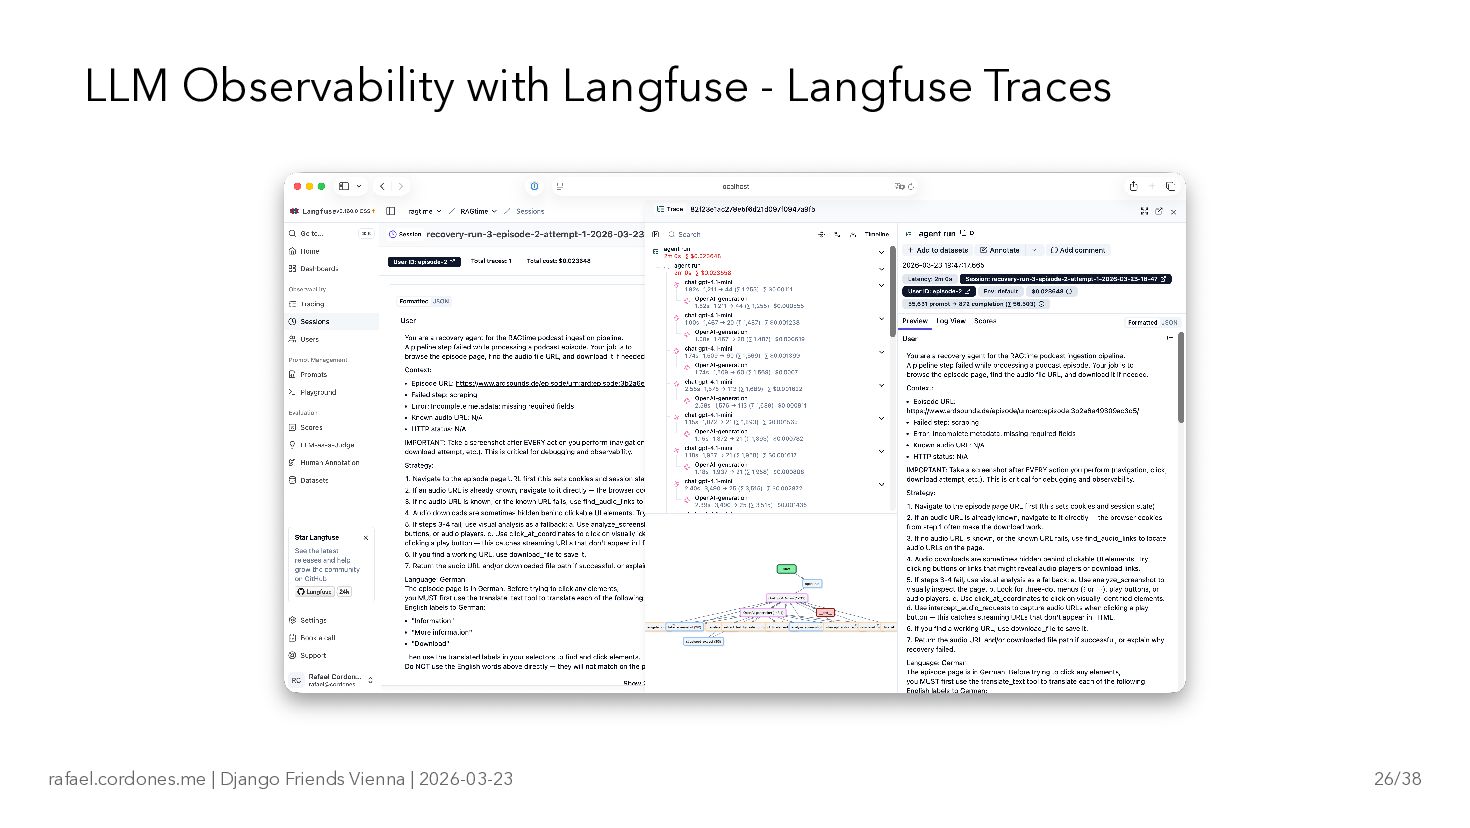Open Support in the sidebar
Viewport: 1470px width, 828px height.
point(313,656)
